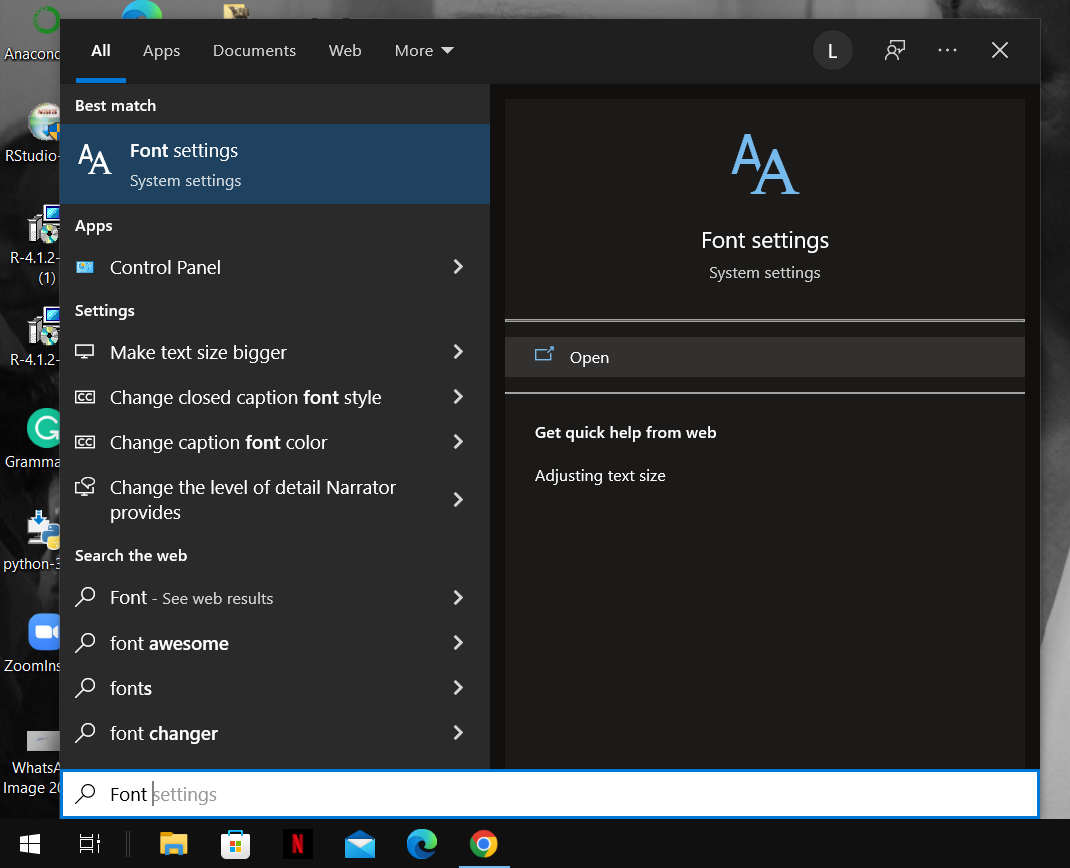Switch to the Apps tab

[161, 50]
